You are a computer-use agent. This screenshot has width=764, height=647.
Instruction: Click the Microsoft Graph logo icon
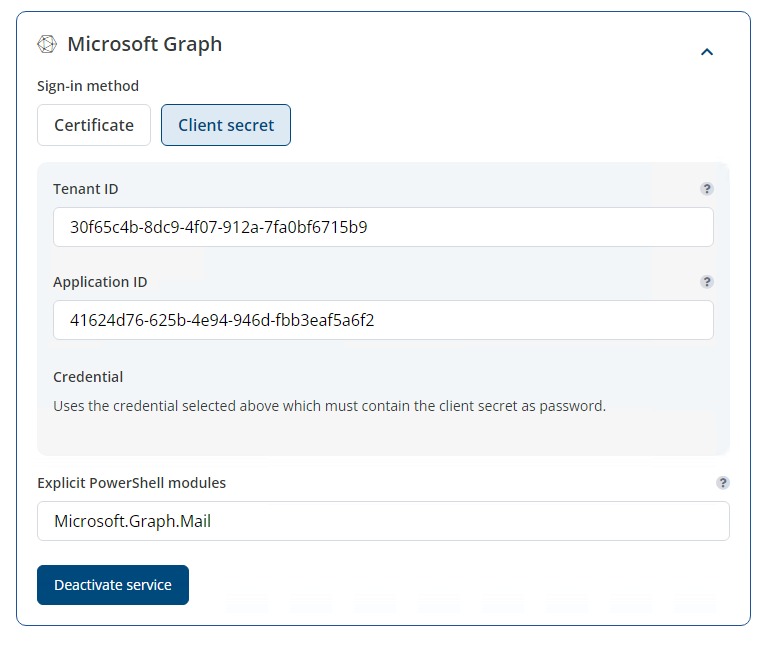click(47, 44)
